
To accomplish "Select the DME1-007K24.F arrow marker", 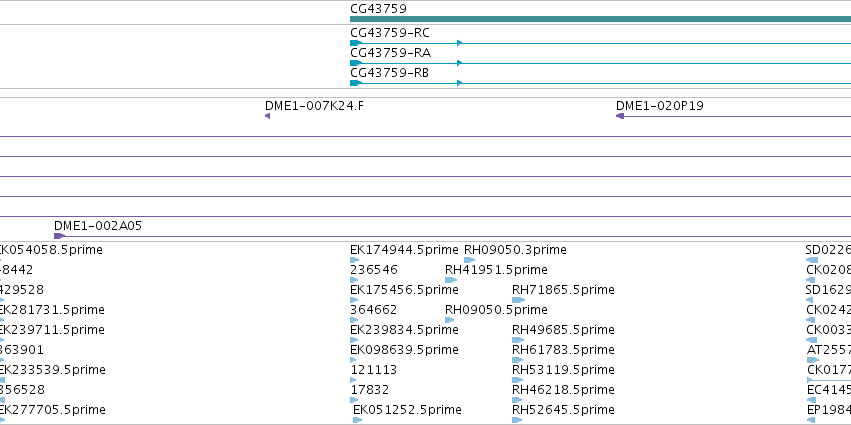I will click(x=268, y=116).
